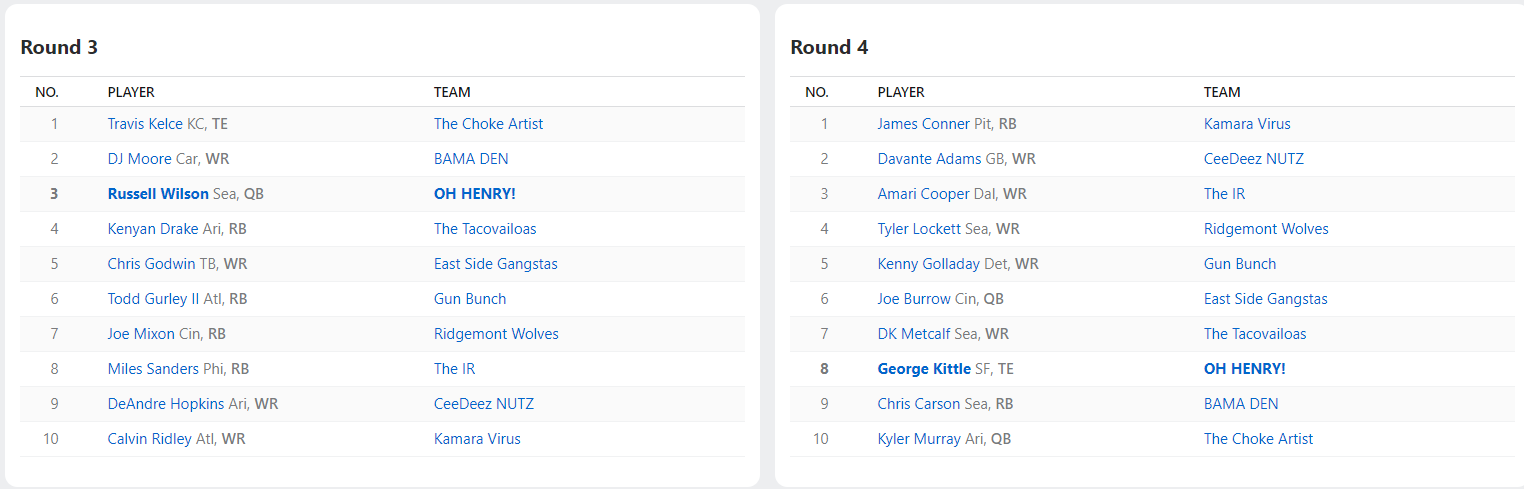Click Davante Adams player name
Viewport: 1524px width, 489px height.
click(x=929, y=159)
